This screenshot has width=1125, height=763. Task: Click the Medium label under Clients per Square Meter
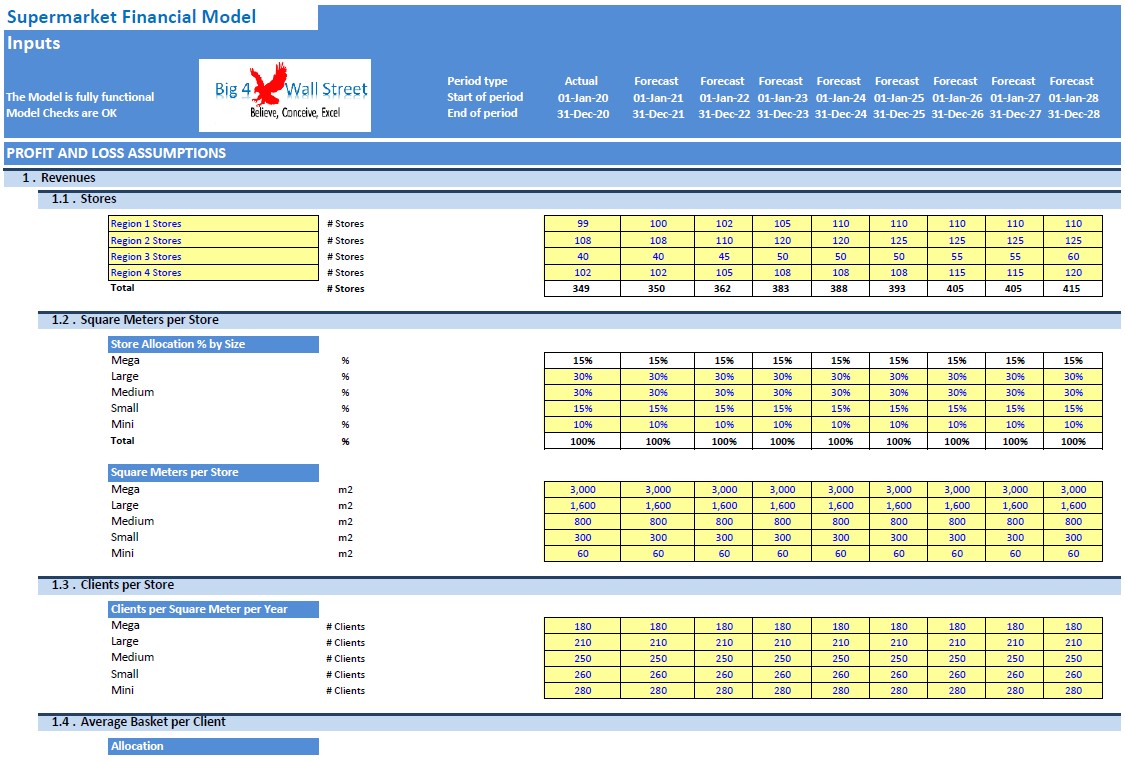click(x=132, y=657)
